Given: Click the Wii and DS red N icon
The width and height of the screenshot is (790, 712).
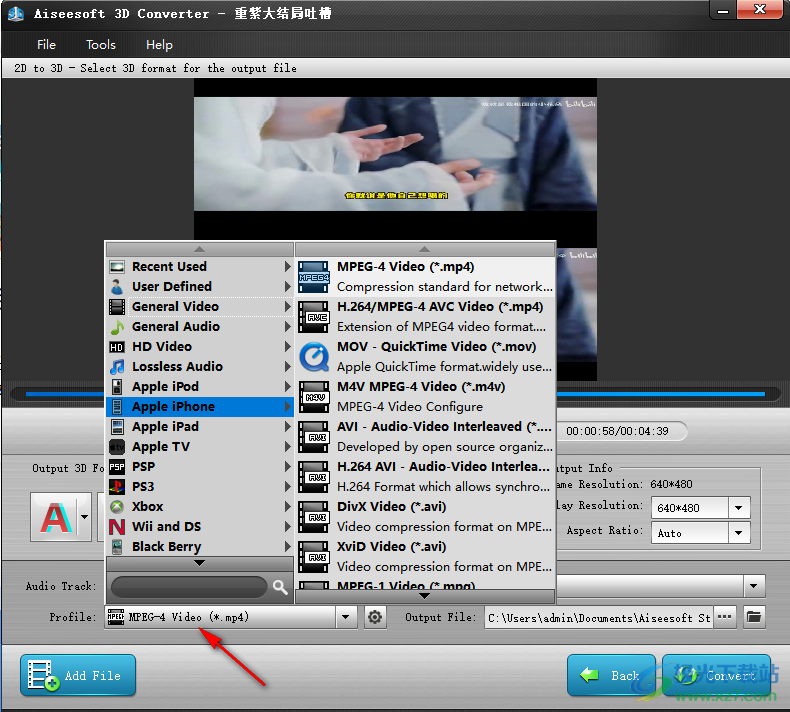Looking at the screenshot, I should [x=117, y=527].
